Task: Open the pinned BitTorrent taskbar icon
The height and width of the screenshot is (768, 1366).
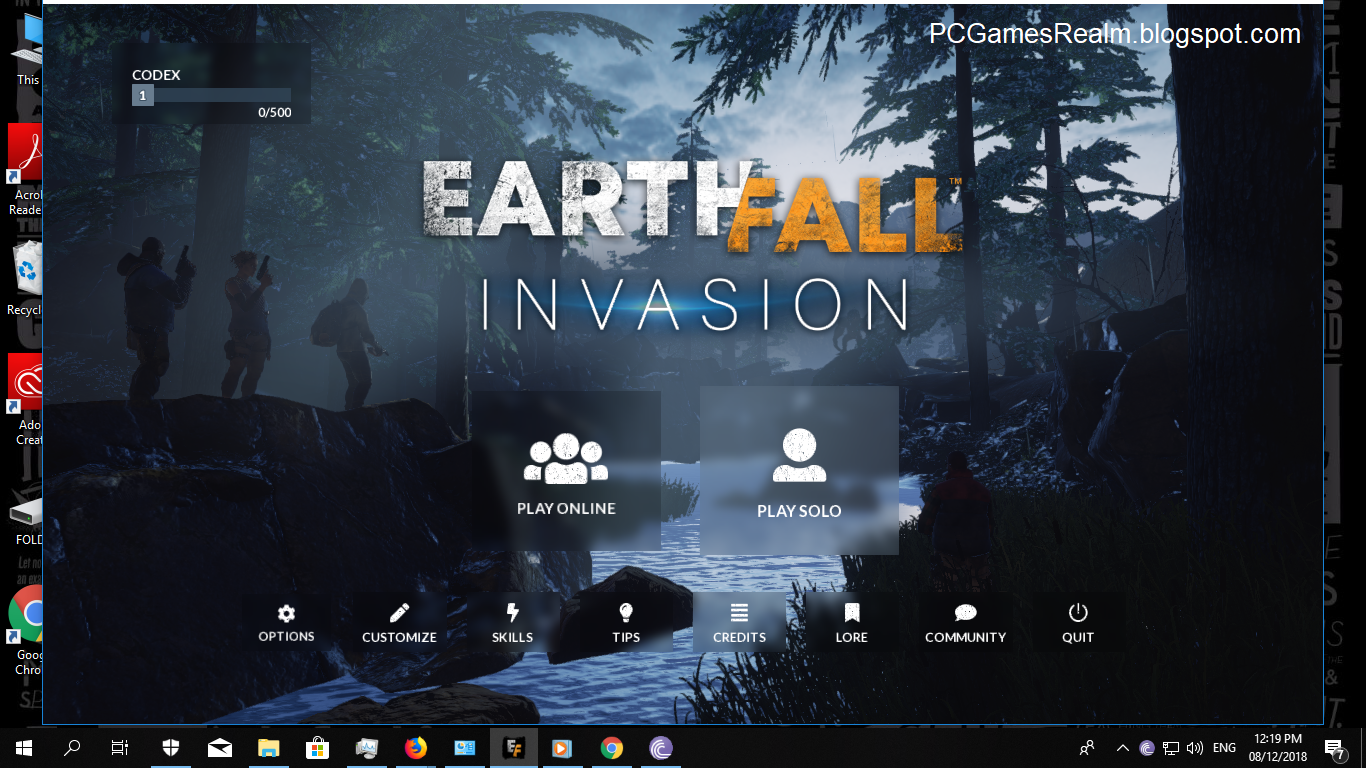Action: pyautogui.click(x=661, y=748)
